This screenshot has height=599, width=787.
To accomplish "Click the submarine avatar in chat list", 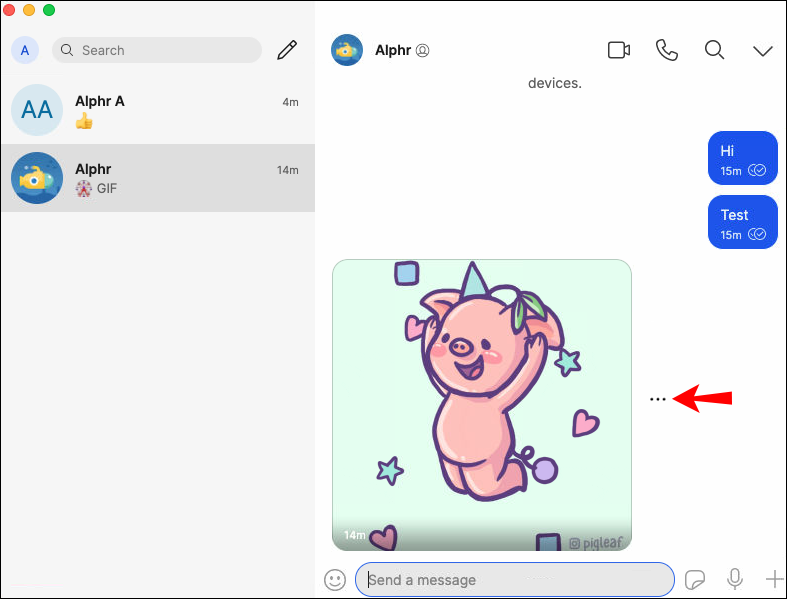I will point(37,178).
